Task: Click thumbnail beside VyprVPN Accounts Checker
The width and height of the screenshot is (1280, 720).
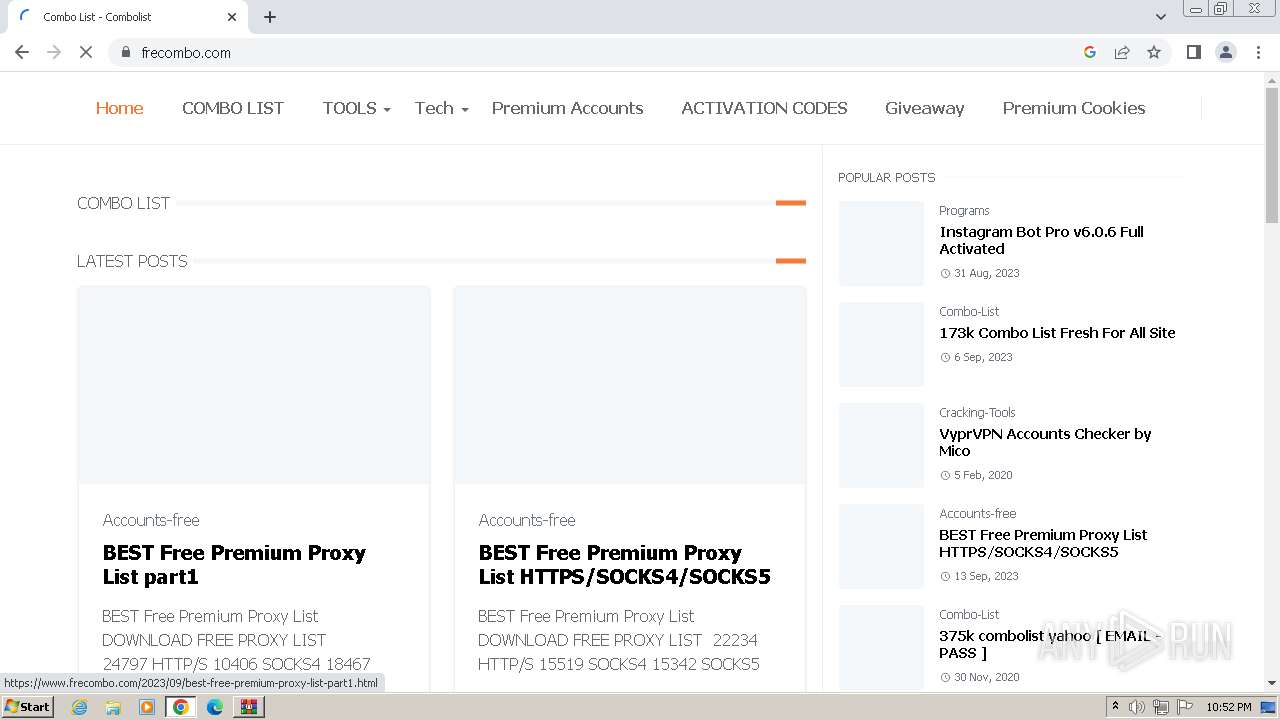Action: click(881, 445)
